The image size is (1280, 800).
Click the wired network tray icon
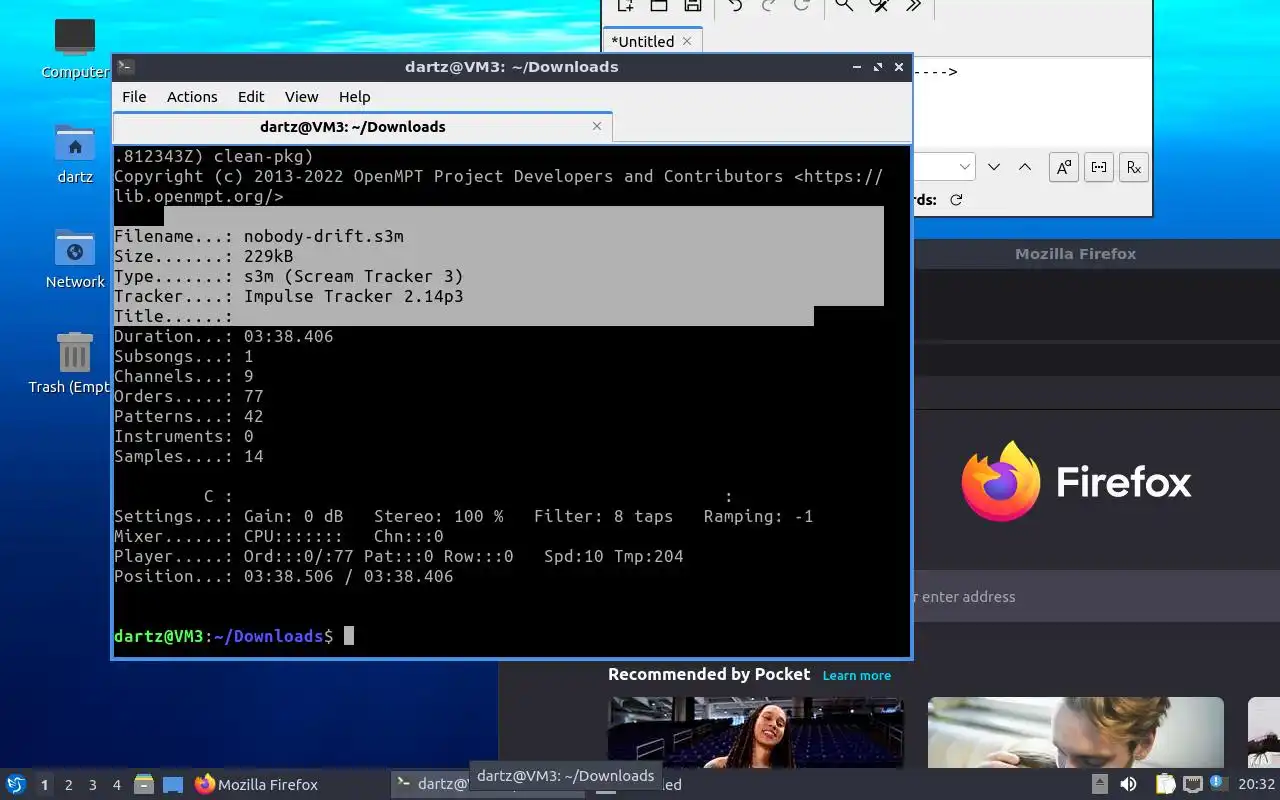pos(1193,784)
